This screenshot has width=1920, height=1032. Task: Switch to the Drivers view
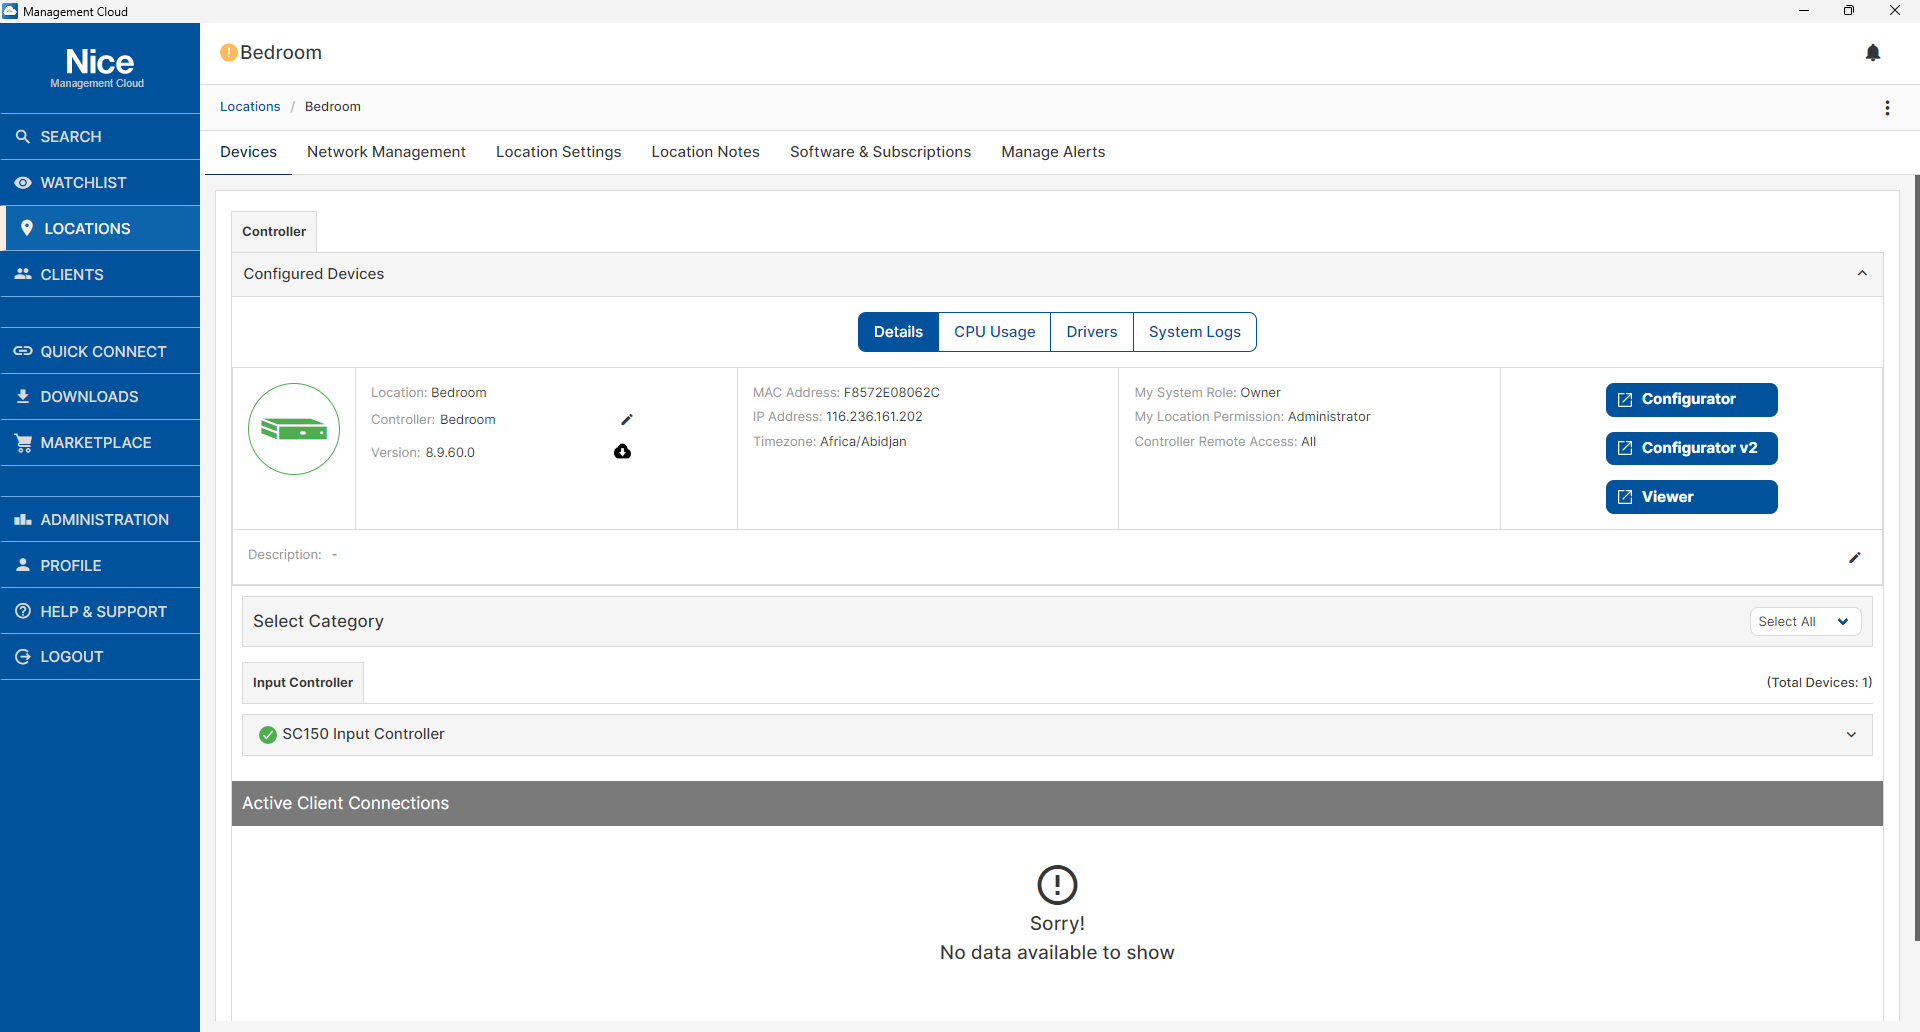1092,332
